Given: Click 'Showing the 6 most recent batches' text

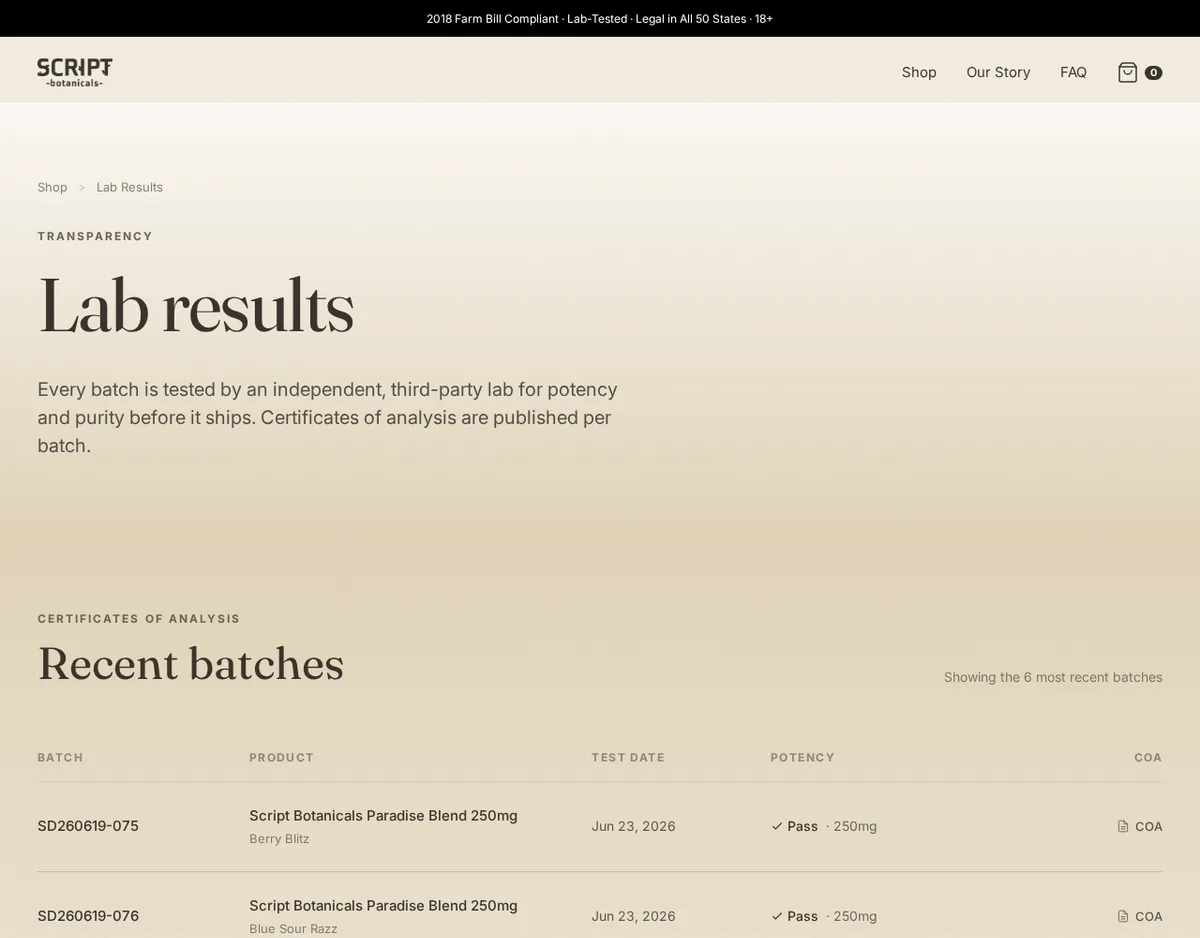Looking at the screenshot, I should 1053,677.
